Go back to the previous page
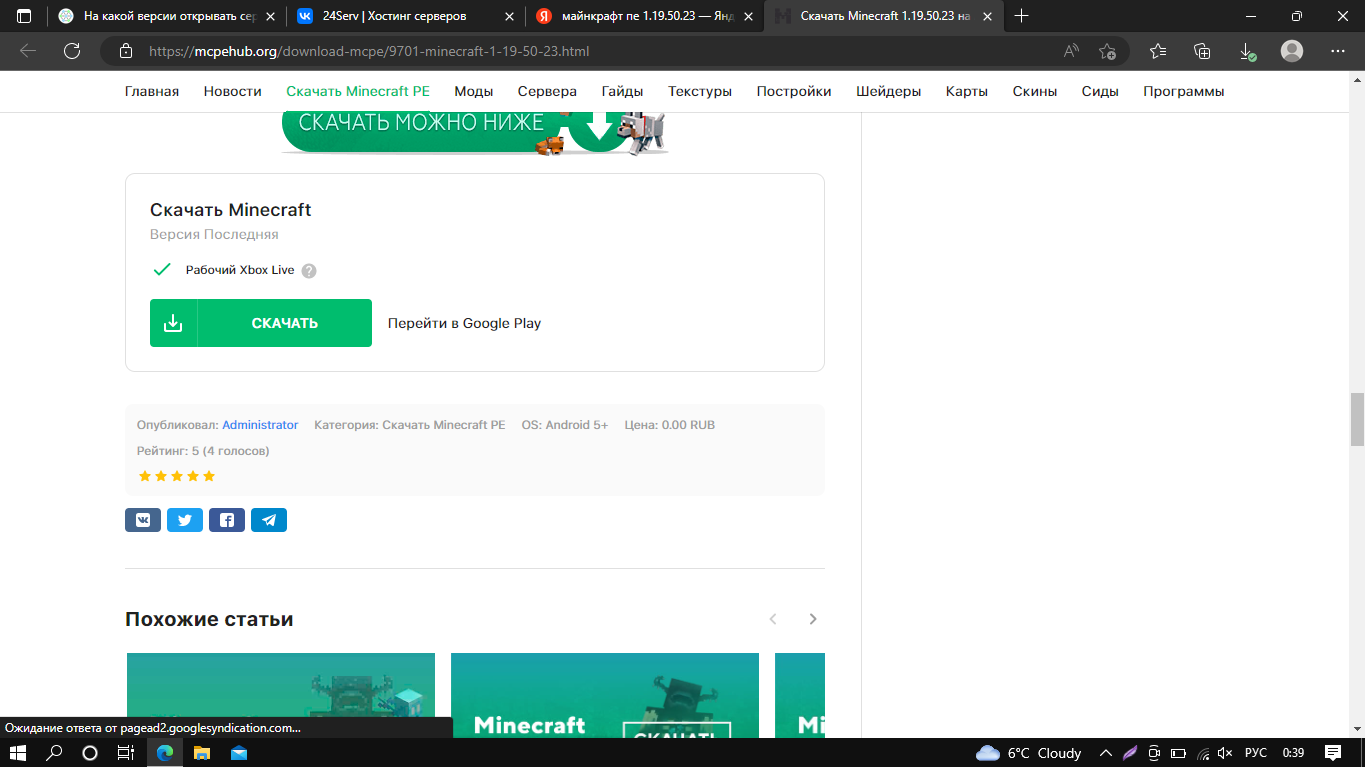Viewport: 1365px width, 767px height. point(28,51)
